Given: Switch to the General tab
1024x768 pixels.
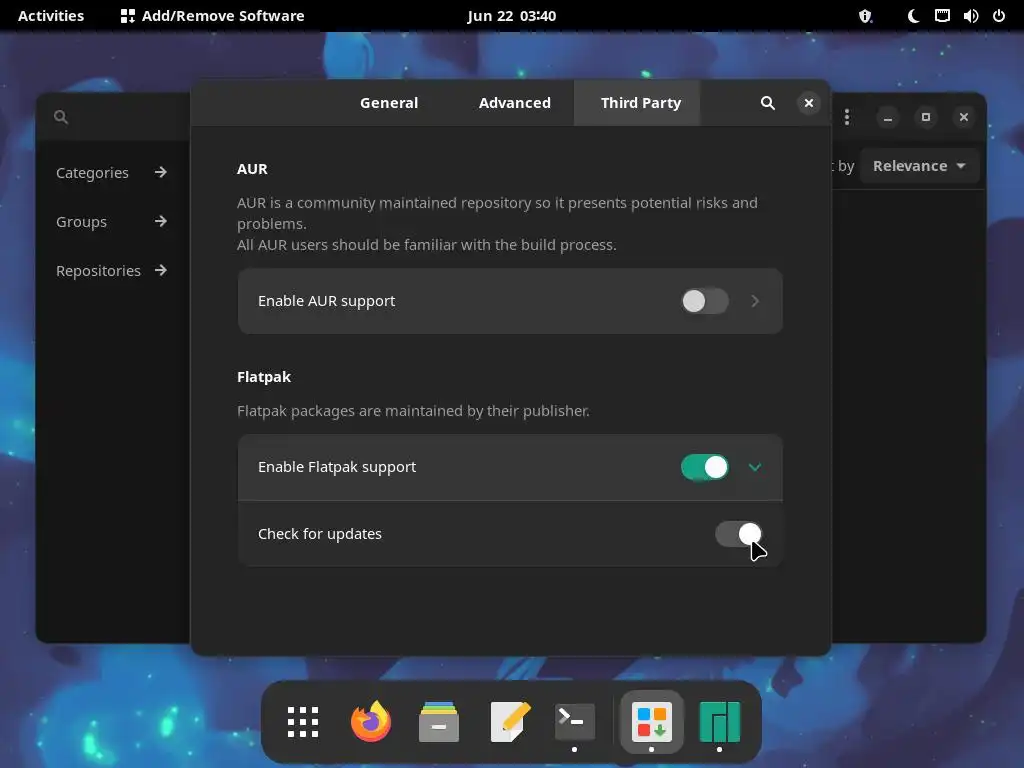Looking at the screenshot, I should (389, 103).
